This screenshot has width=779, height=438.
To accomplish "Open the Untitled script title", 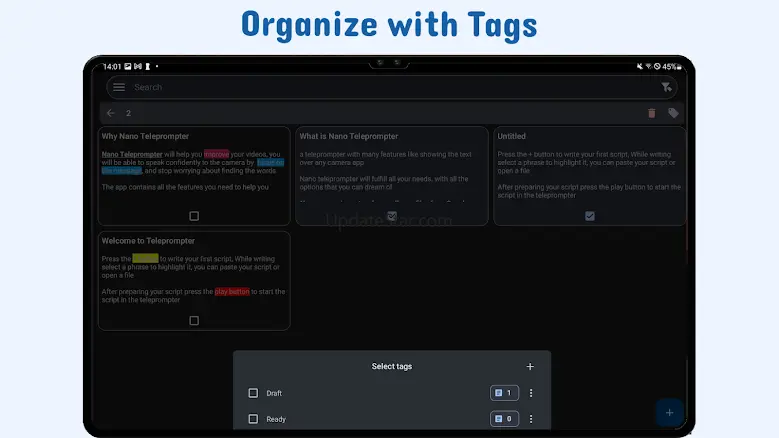I will (511, 136).
